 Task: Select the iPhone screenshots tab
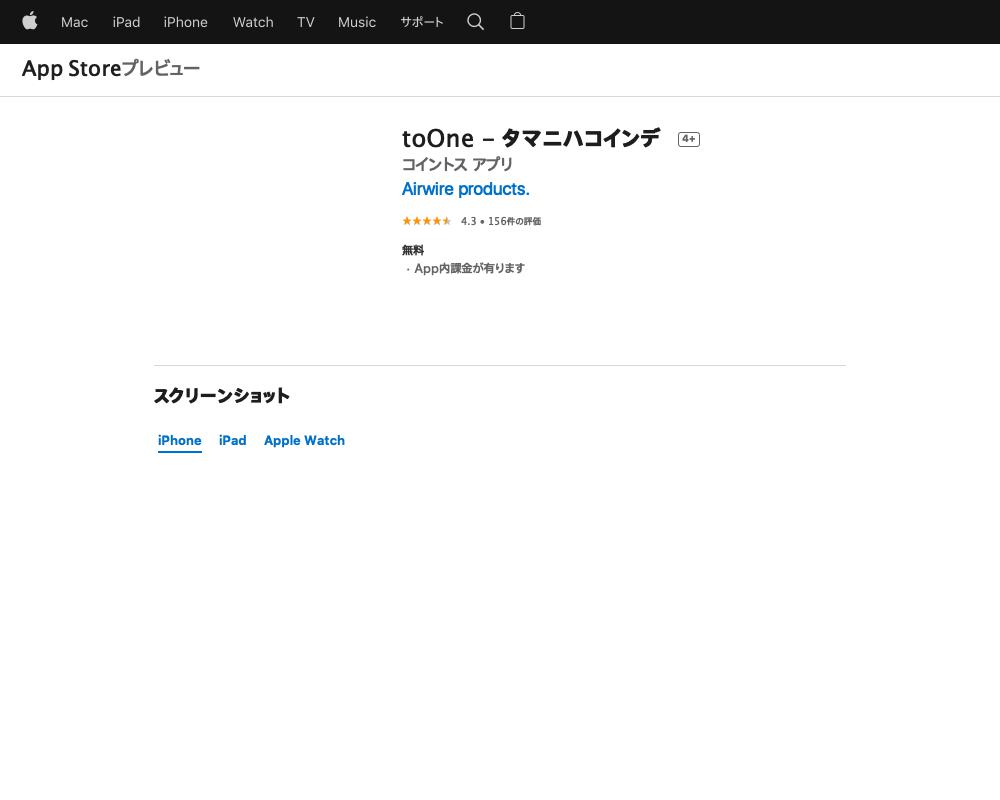coord(180,440)
